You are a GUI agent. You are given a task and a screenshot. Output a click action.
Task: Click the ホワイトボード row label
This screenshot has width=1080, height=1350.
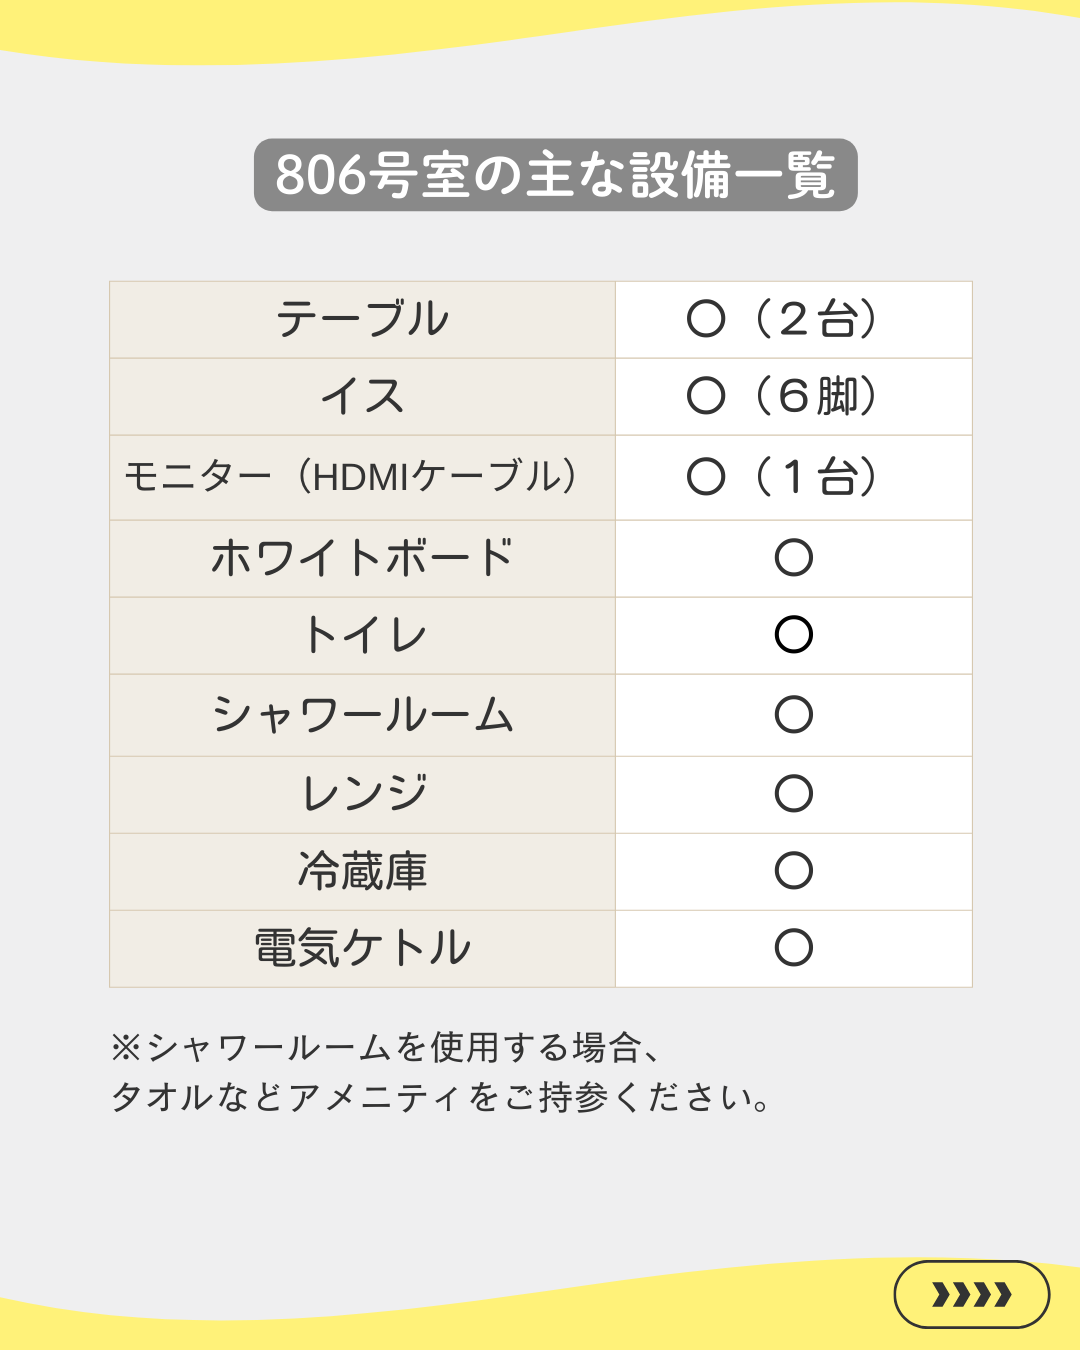(x=362, y=558)
